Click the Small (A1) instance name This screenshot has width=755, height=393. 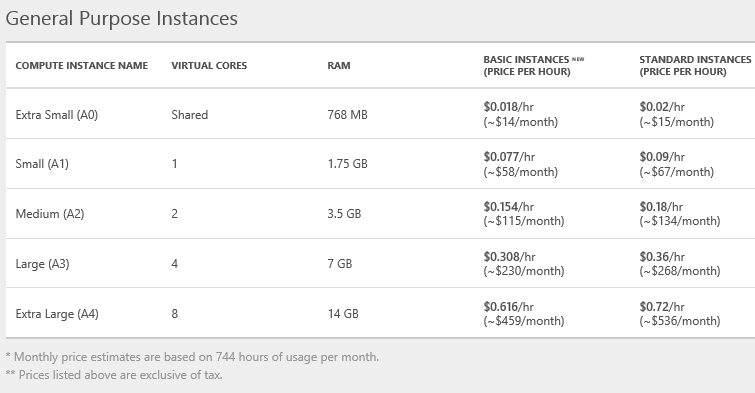click(42, 164)
